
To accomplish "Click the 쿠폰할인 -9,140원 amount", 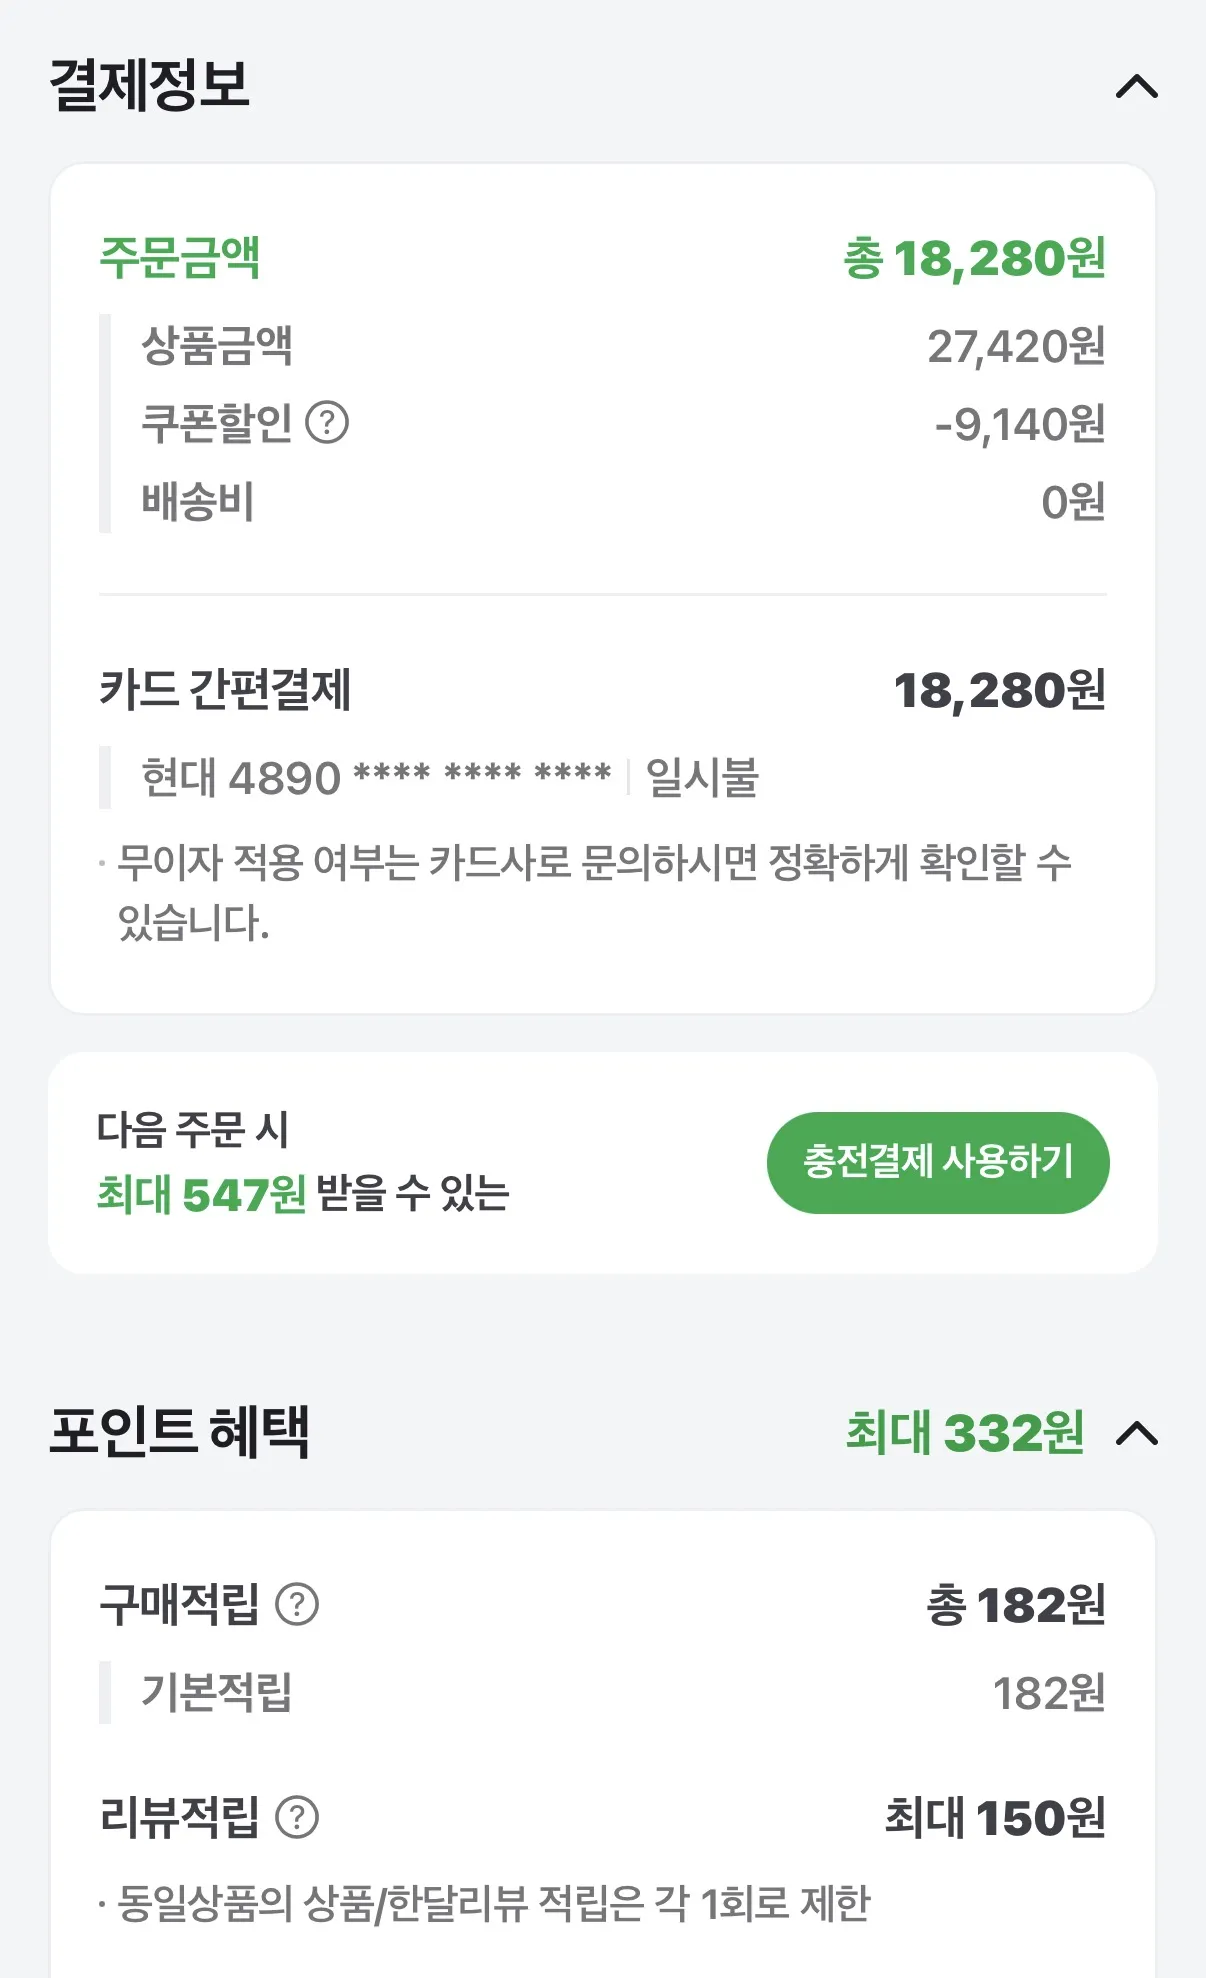I will point(1019,424).
